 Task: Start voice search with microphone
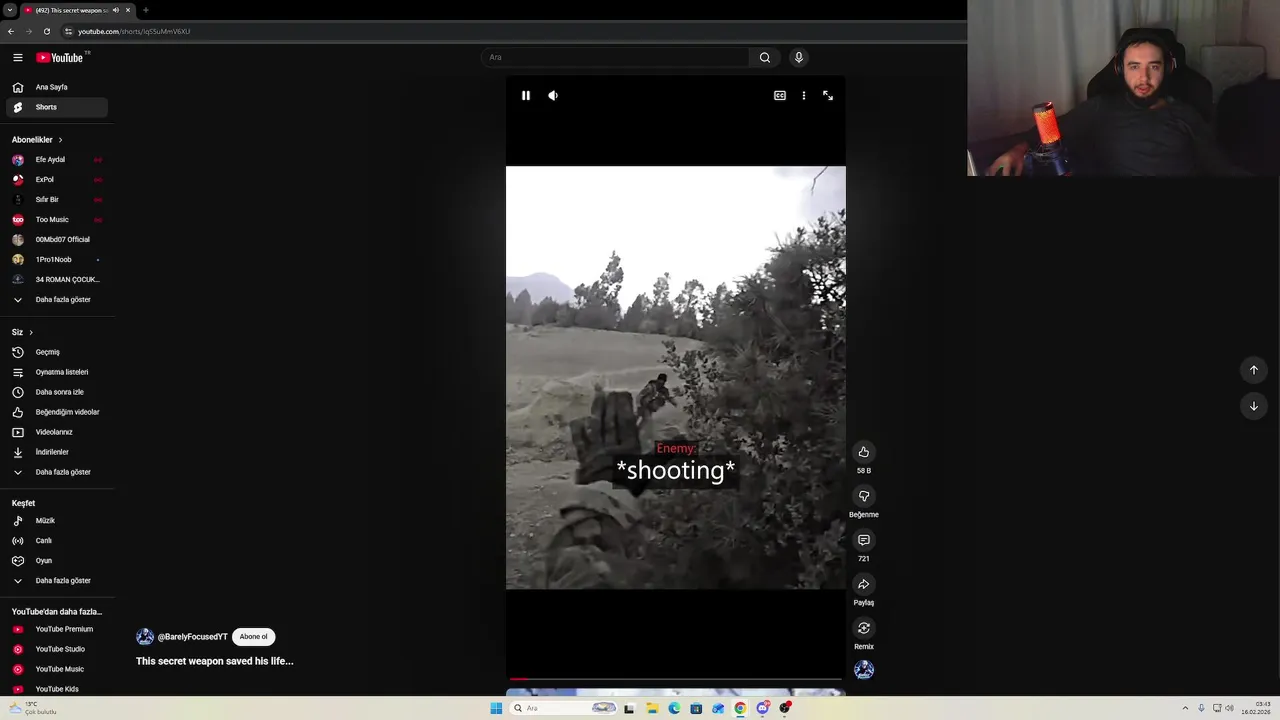click(799, 57)
